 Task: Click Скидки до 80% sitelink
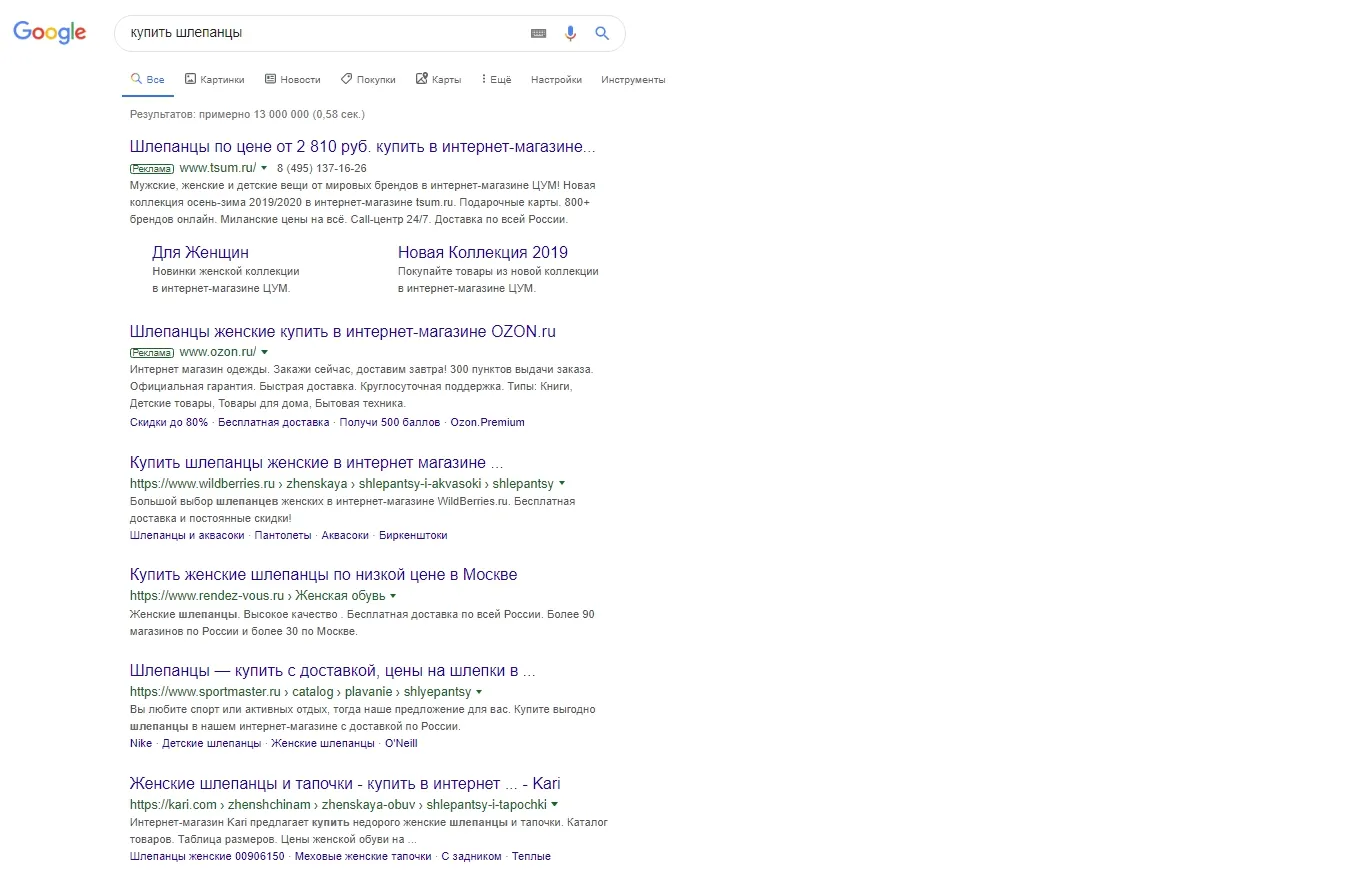coord(169,422)
